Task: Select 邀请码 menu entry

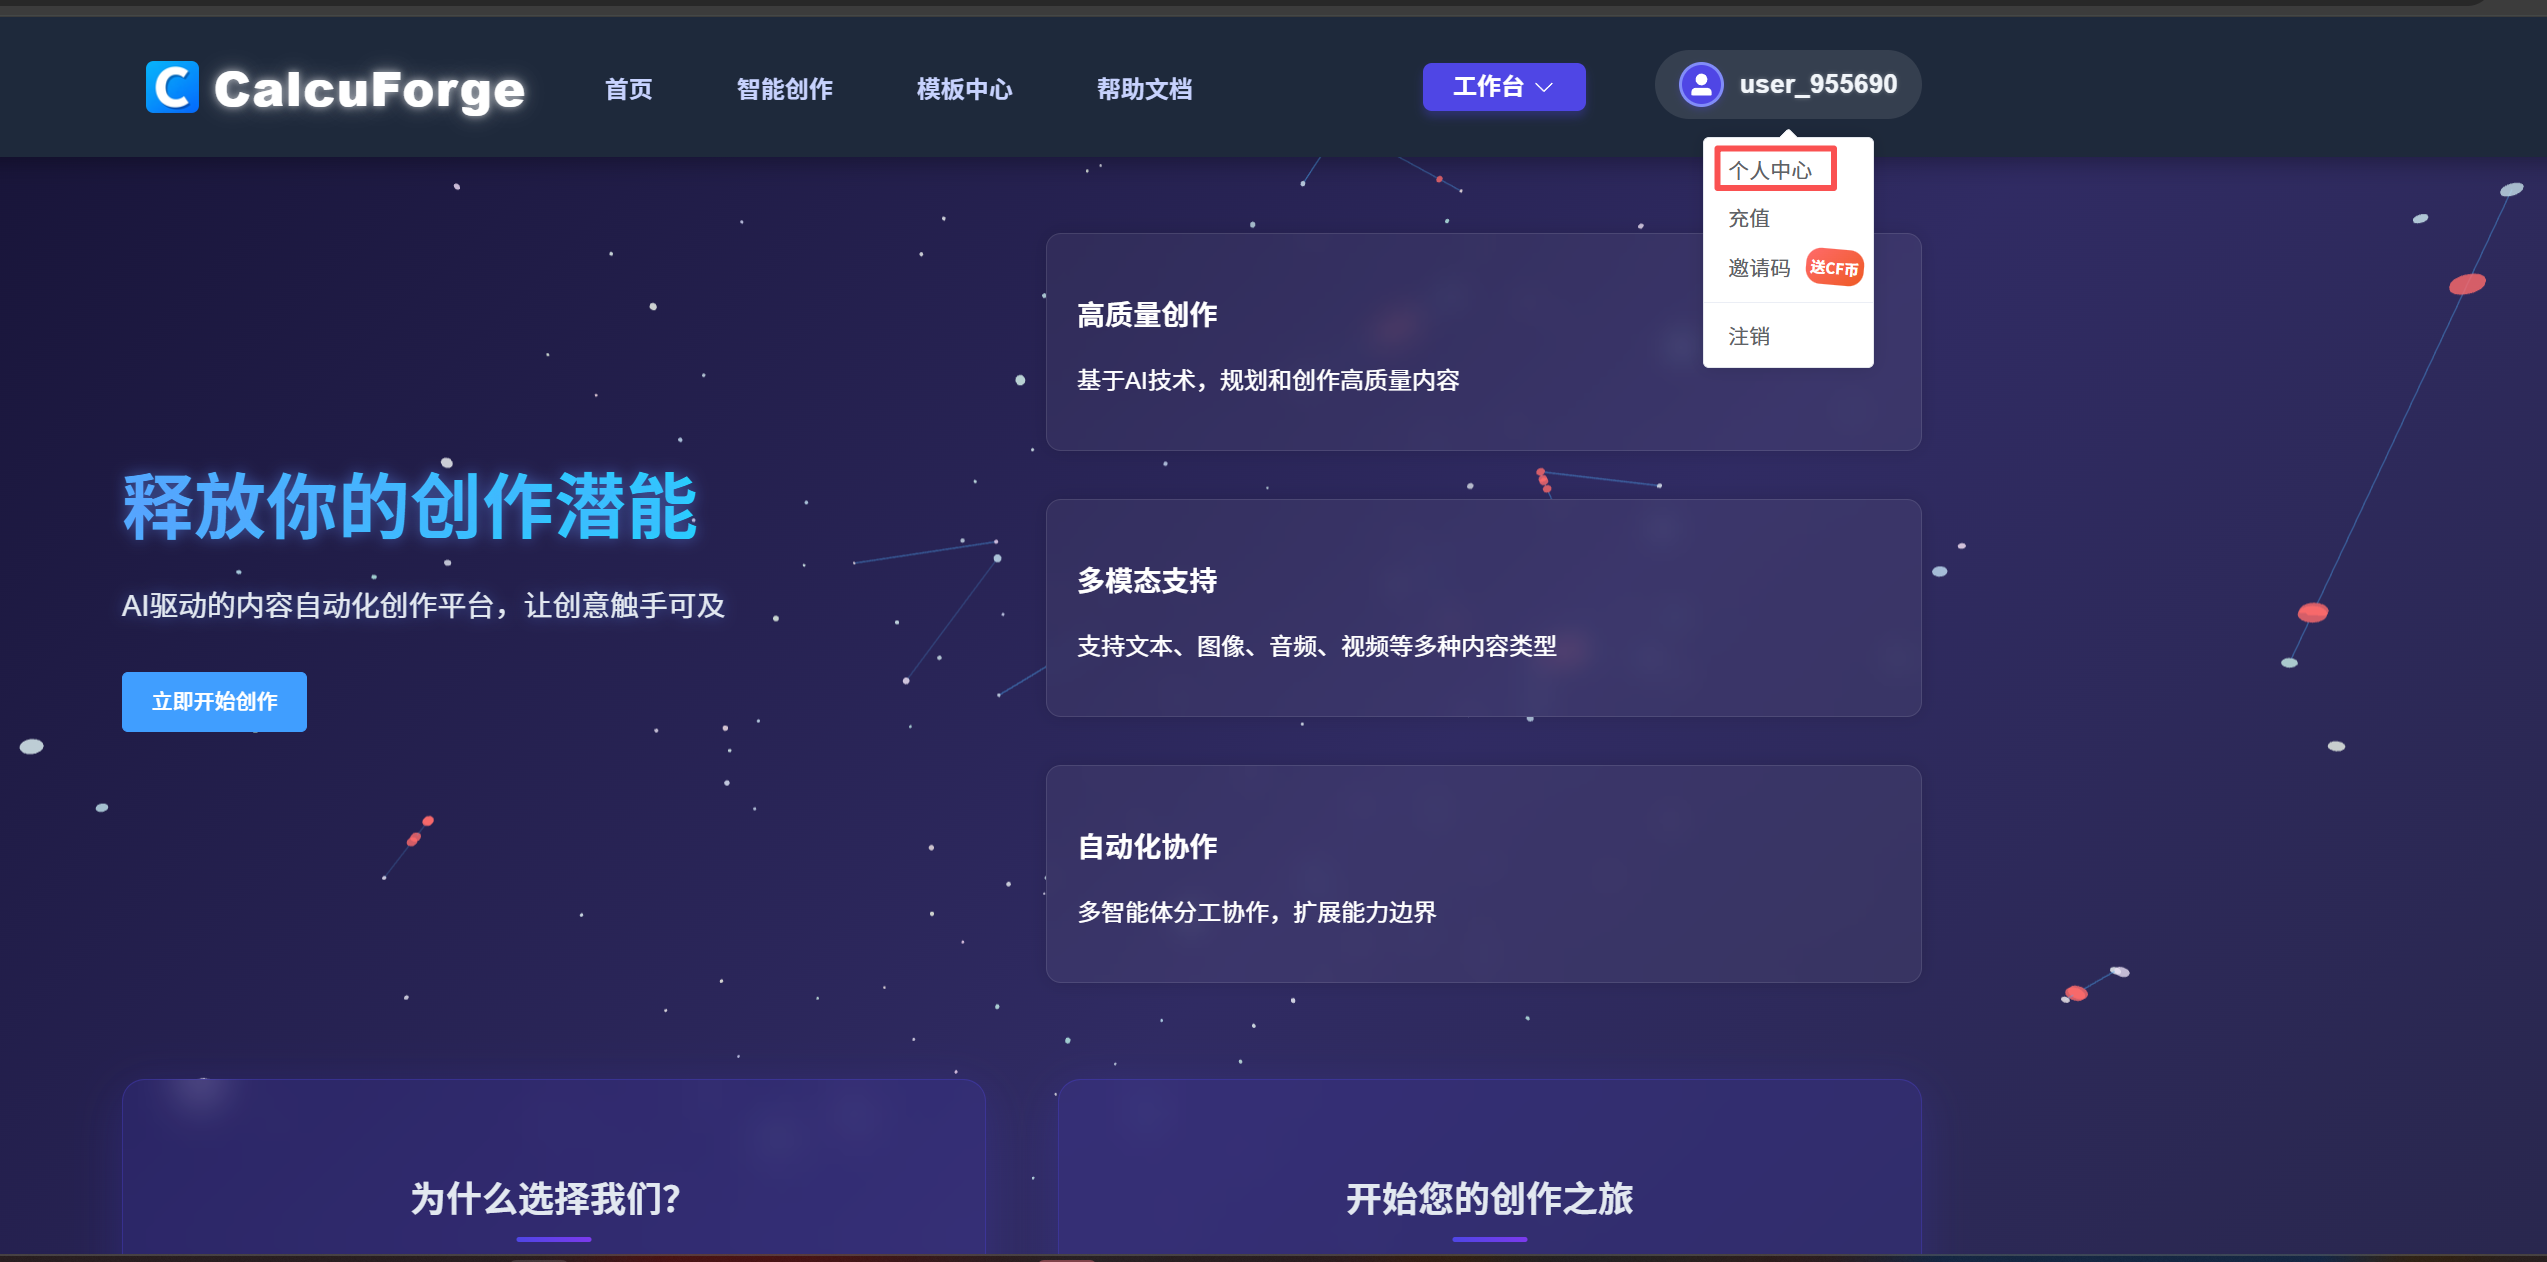Action: (1758, 268)
